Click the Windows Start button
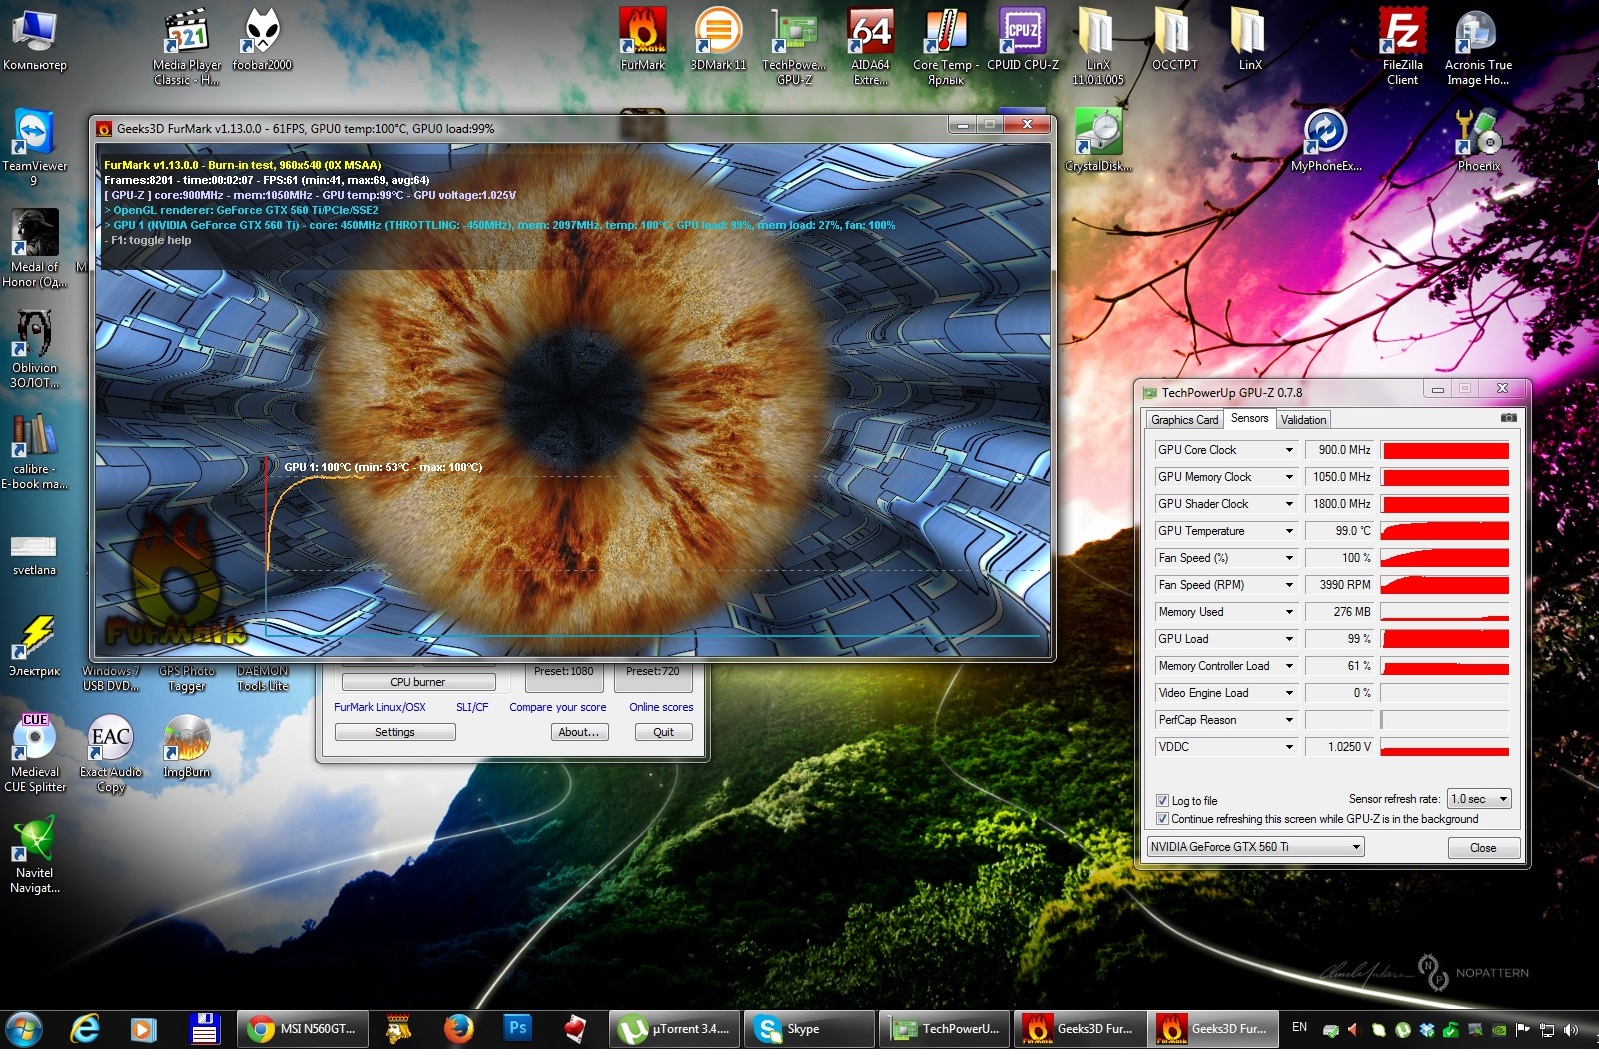This screenshot has width=1599, height=1055. coord(24,1028)
